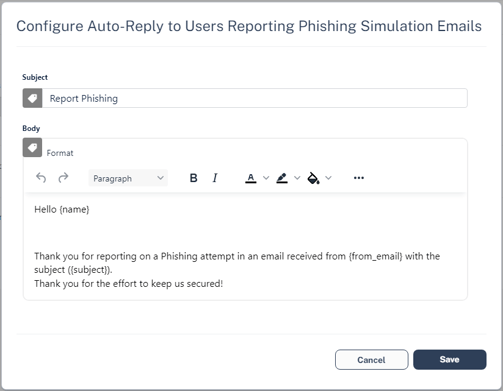The height and width of the screenshot is (391, 503).
Task: Click 'Thank you for the effort' line
Action: [128, 284]
